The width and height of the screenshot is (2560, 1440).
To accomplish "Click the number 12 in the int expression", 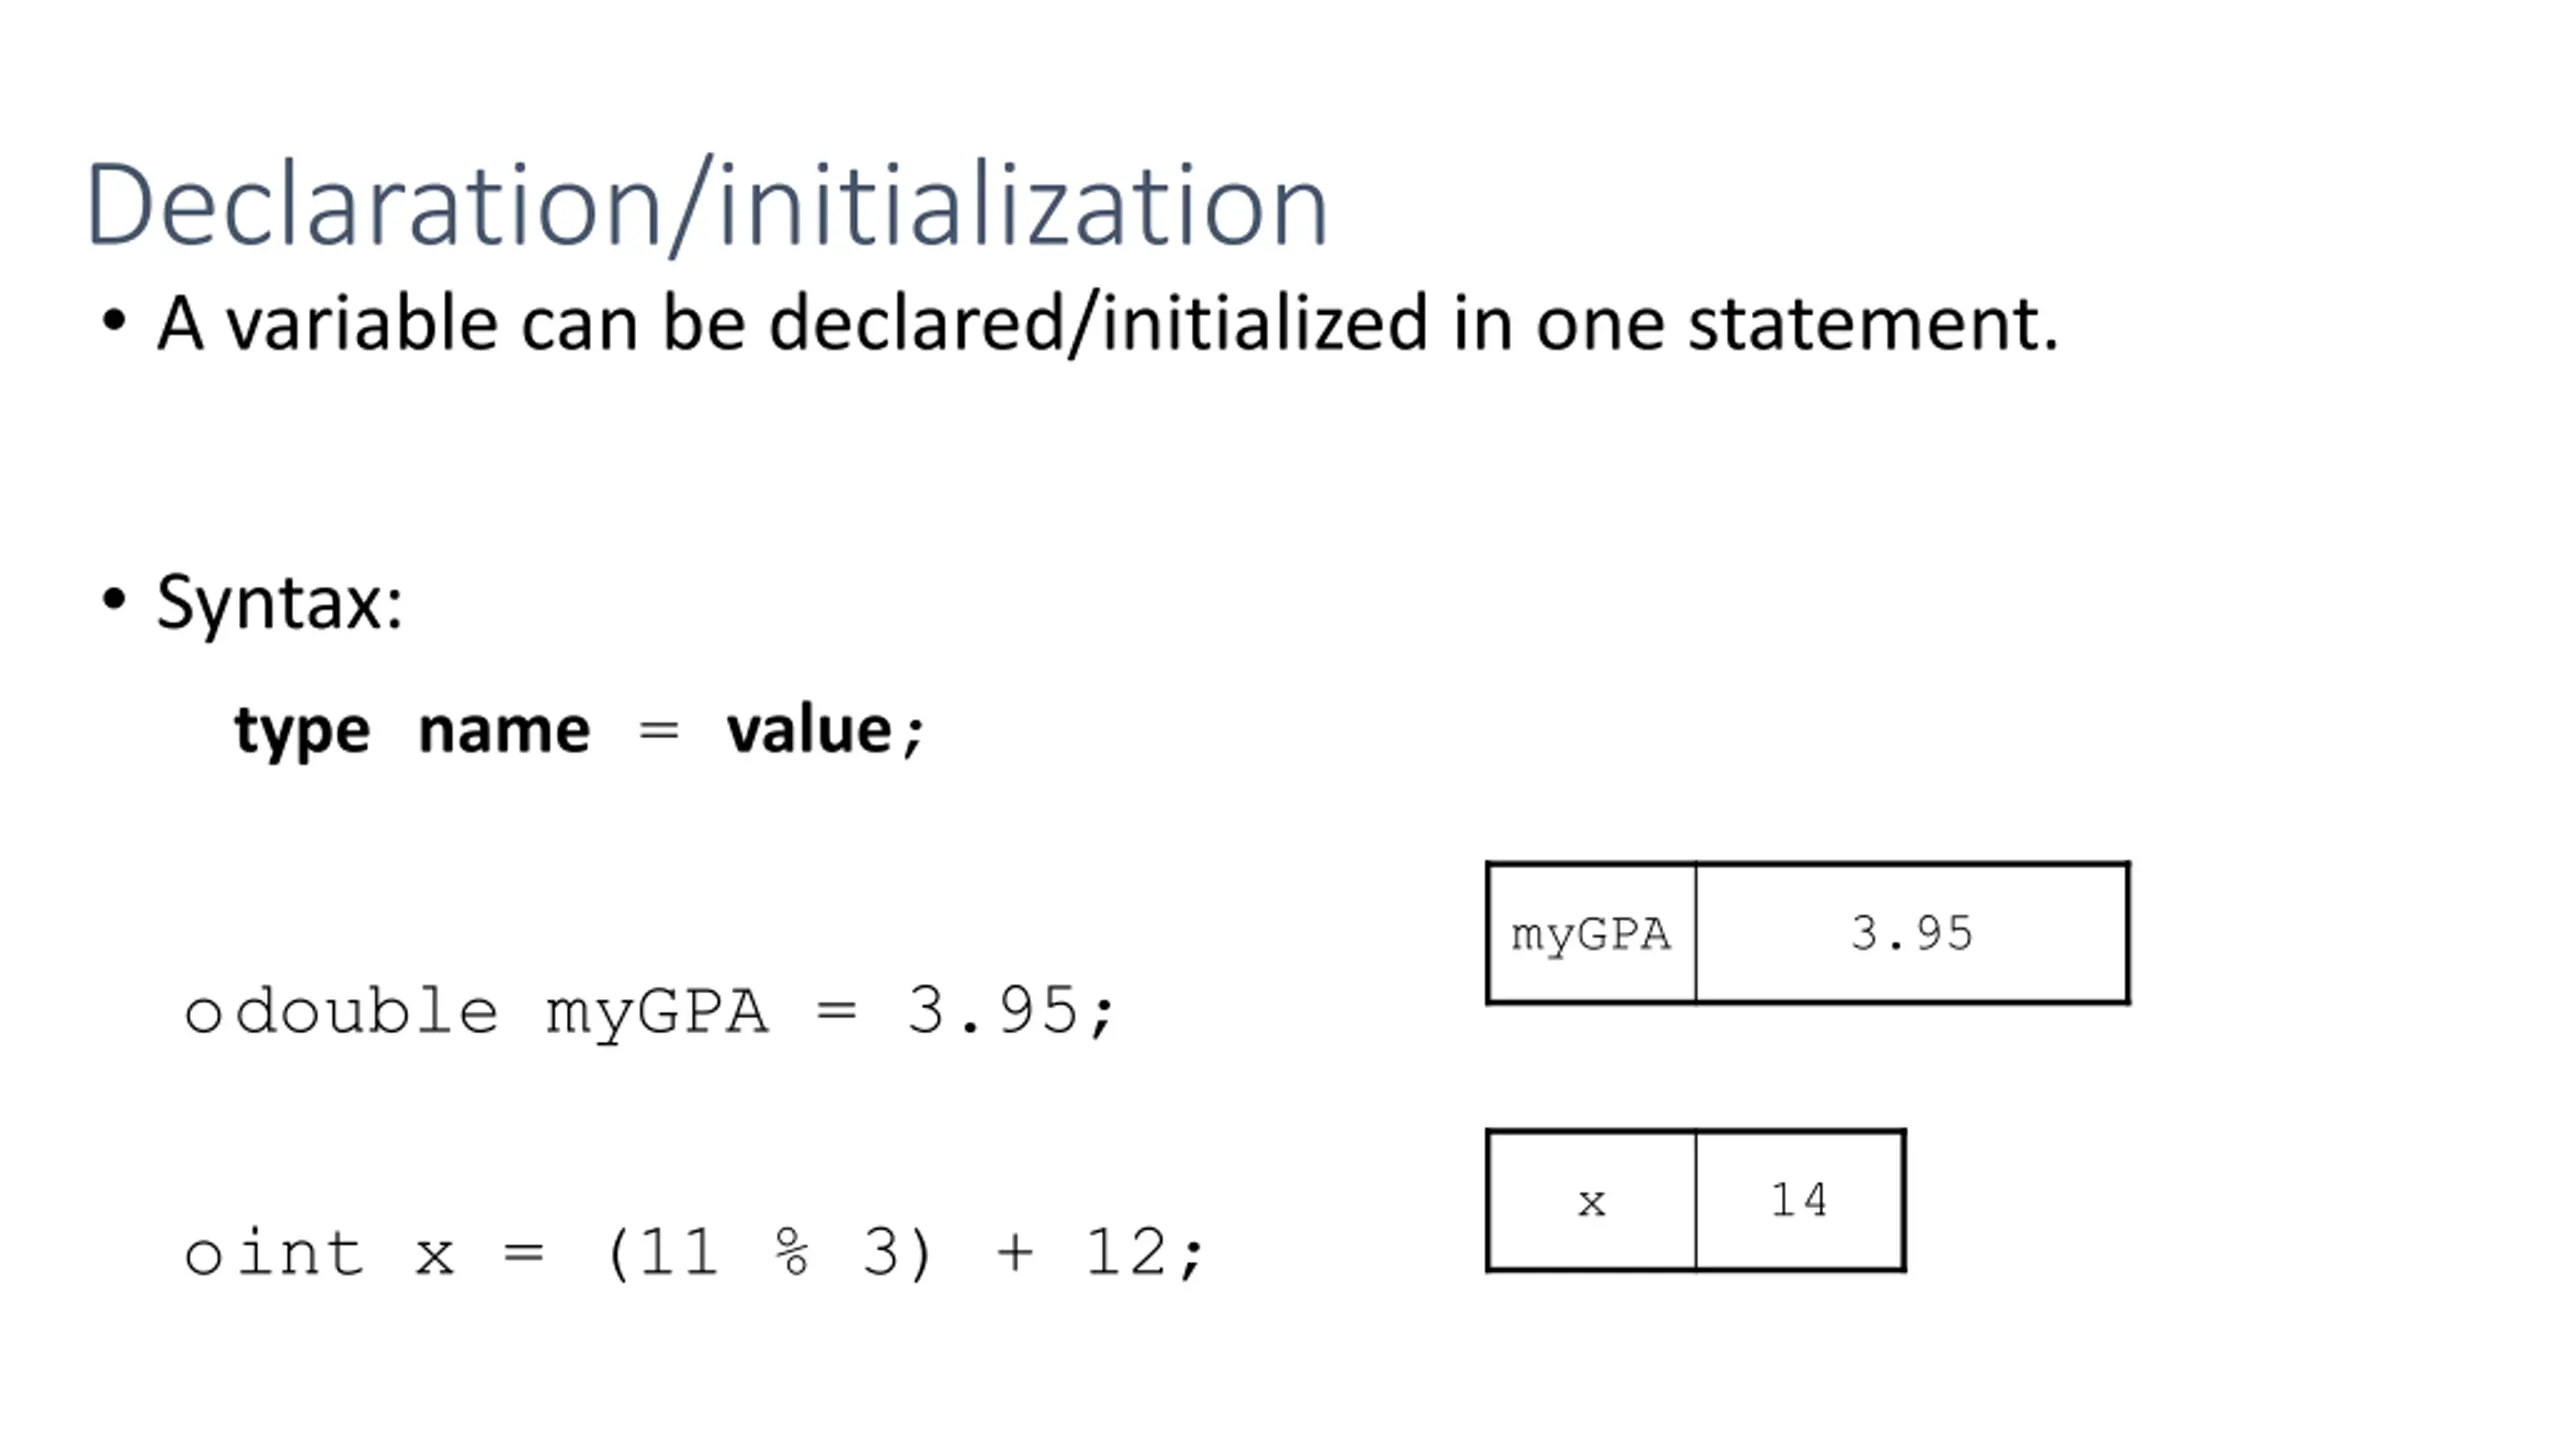I will [x=1126, y=1253].
